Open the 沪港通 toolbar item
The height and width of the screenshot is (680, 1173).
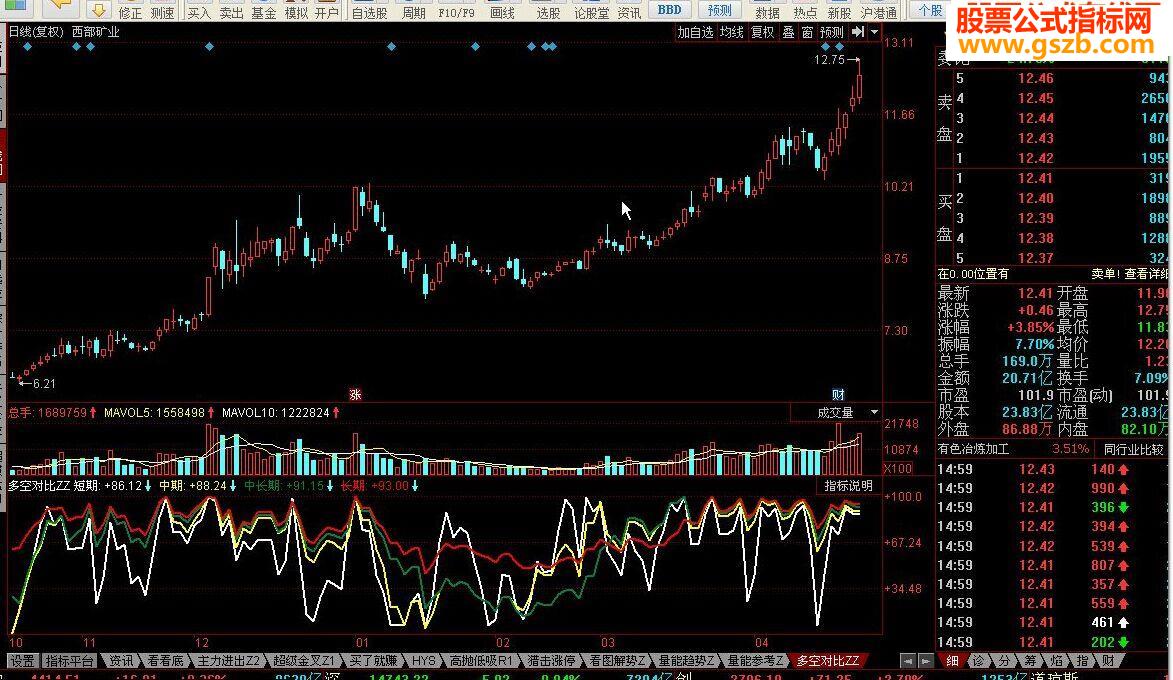point(879,12)
